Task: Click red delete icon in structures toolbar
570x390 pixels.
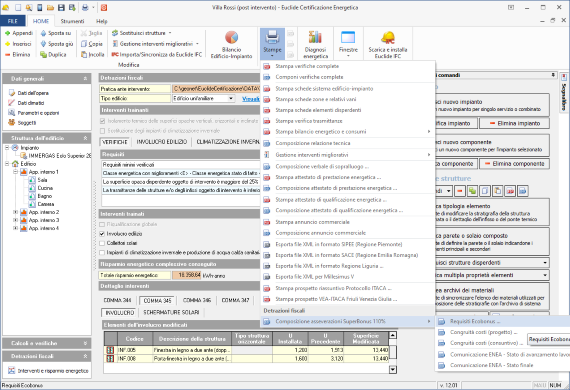Action: point(460,191)
